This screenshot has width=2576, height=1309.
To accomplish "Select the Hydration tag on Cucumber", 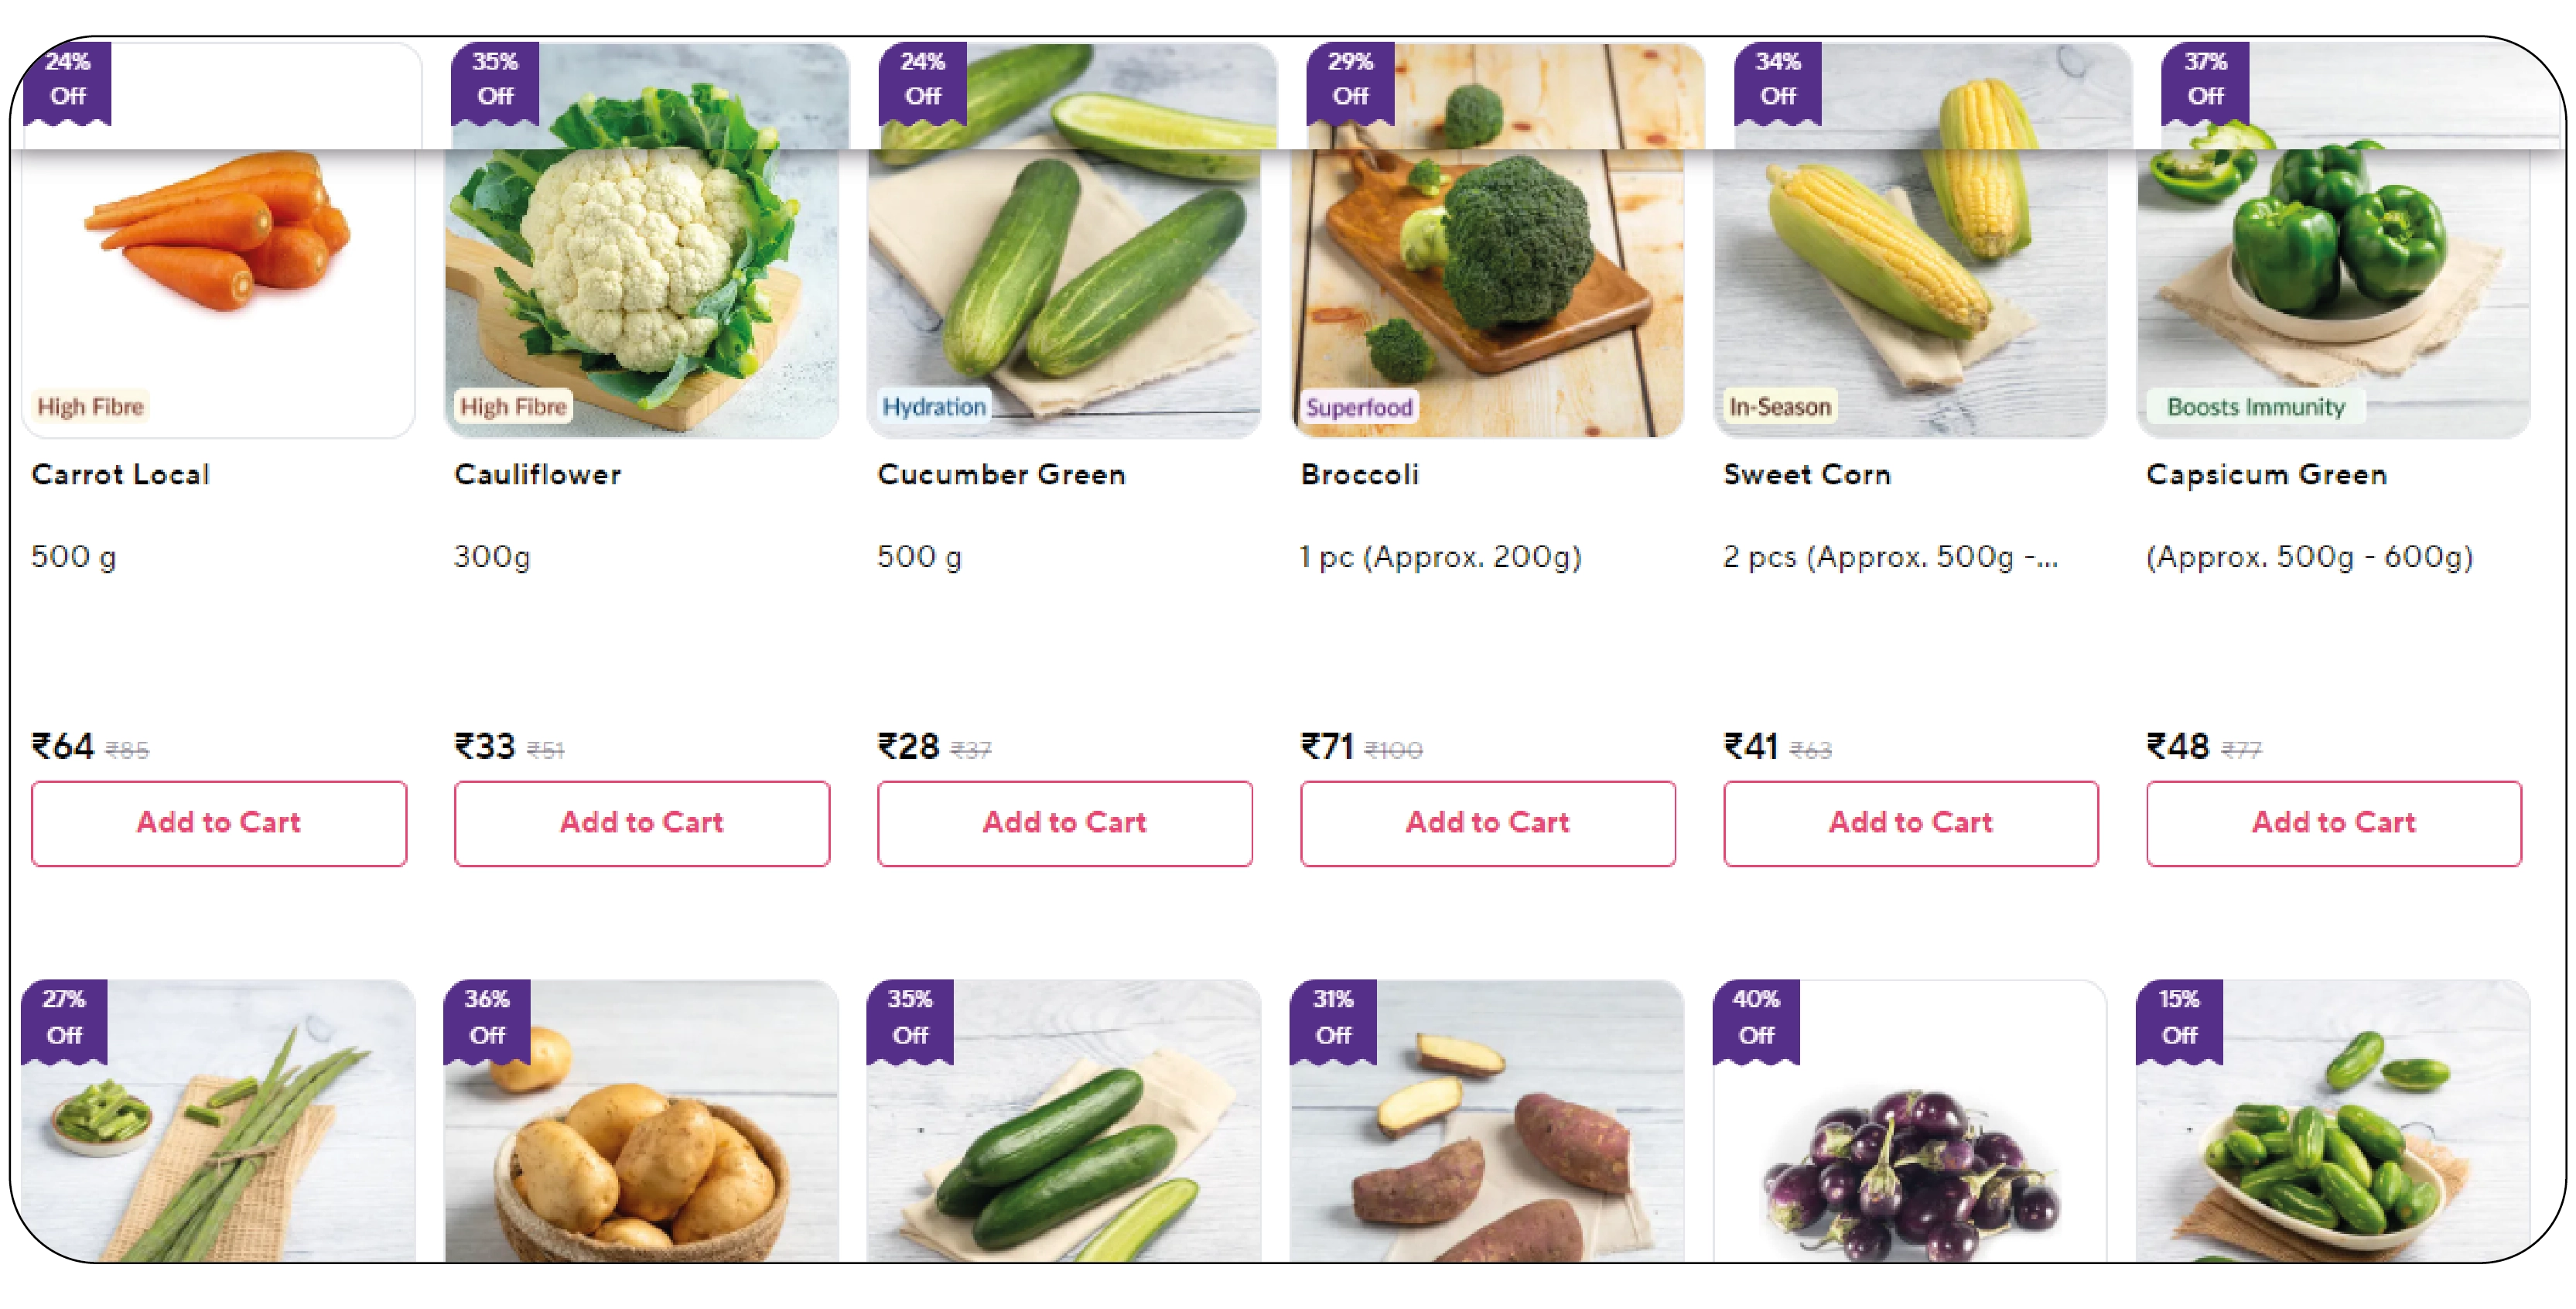I will pyautogui.click(x=934, y=407).
